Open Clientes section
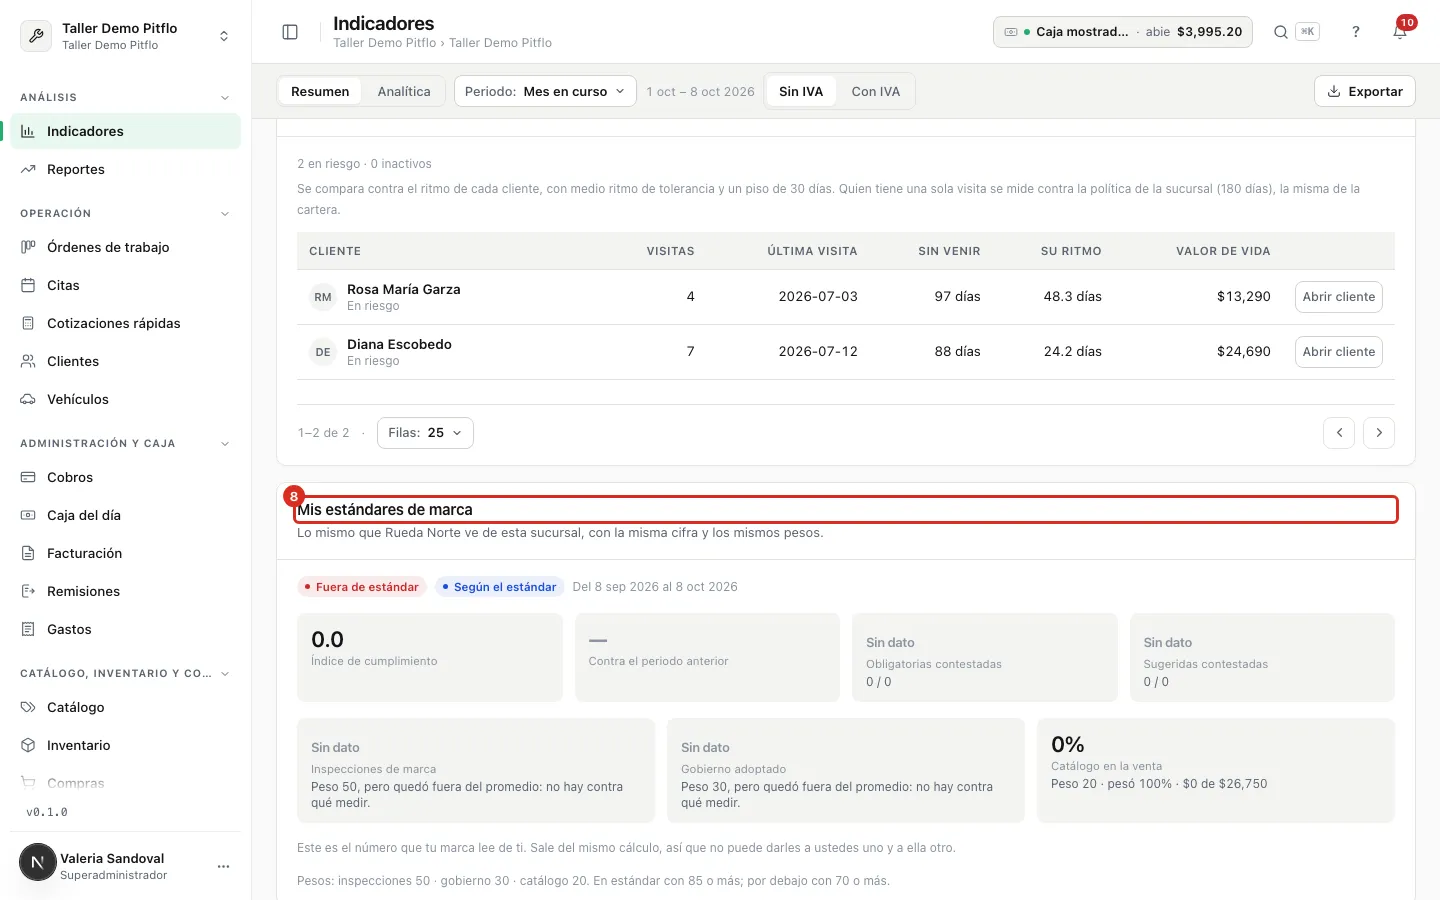 click(125, 361)
